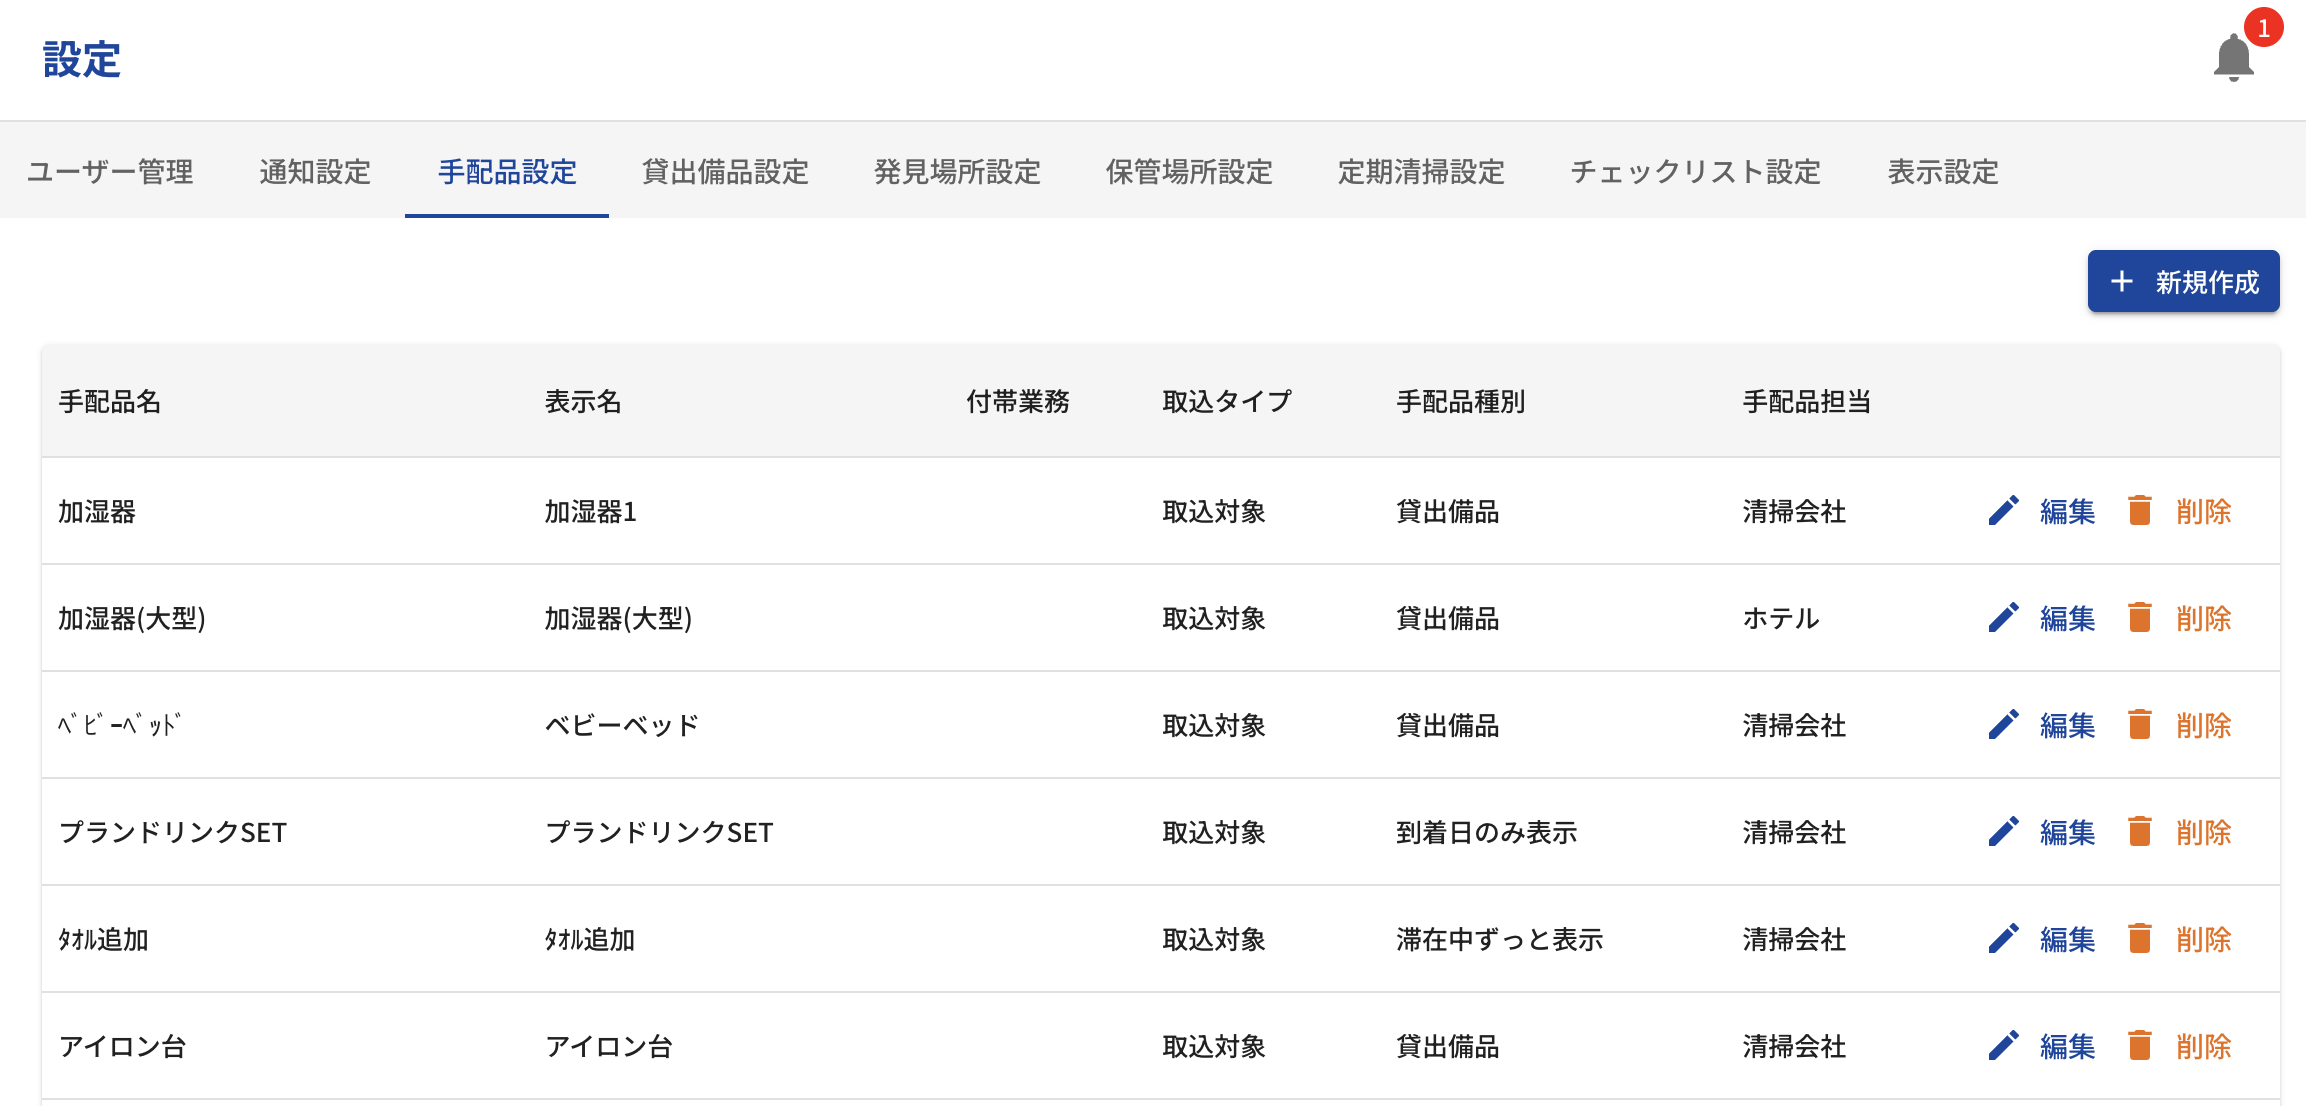This screenshot has width=2306, height=1106.
Task: Go to the チェックリスト設定 tab
Action: point(1695,172)
